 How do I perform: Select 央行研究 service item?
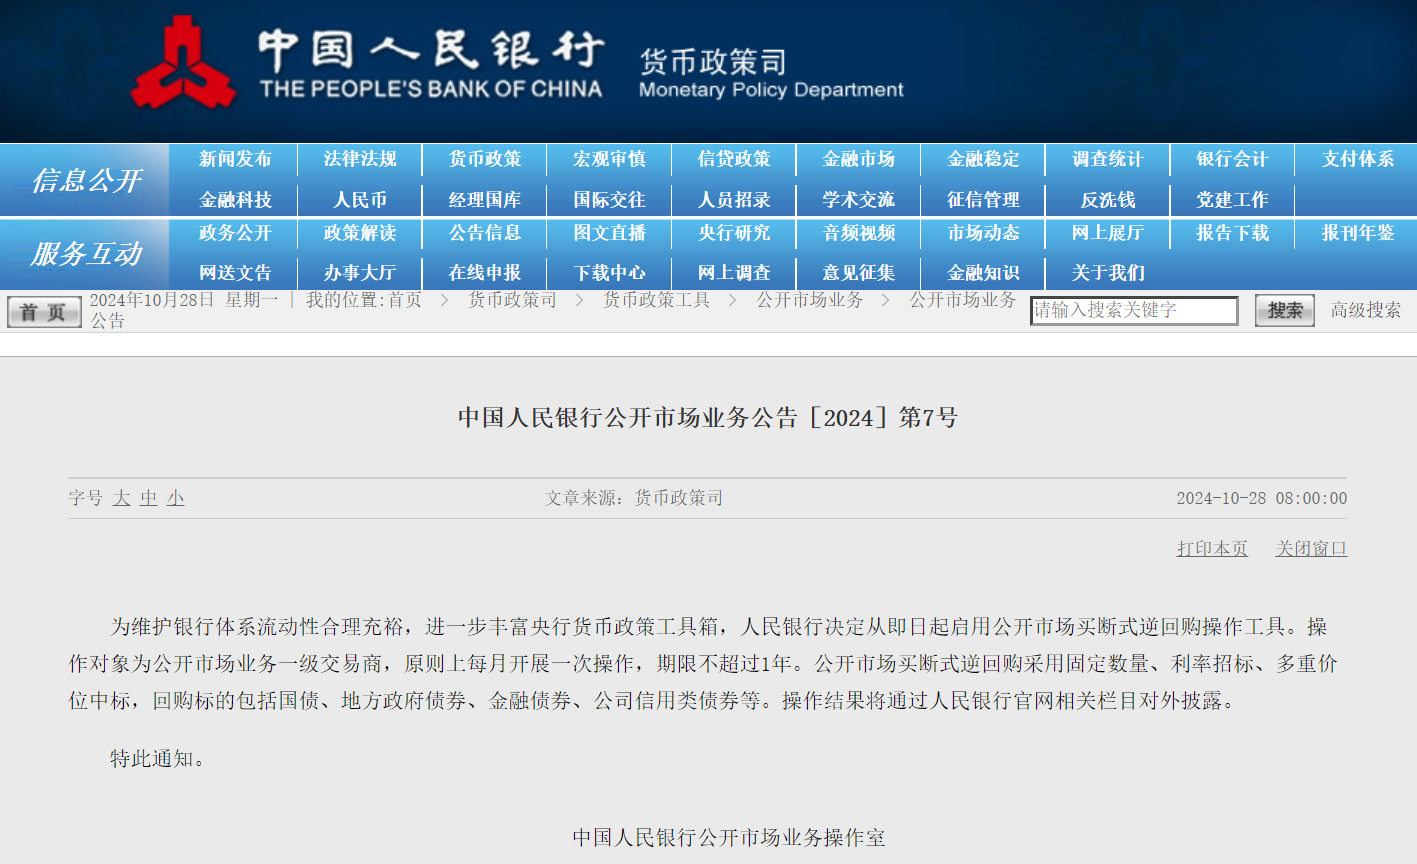(x=734, y=233)
